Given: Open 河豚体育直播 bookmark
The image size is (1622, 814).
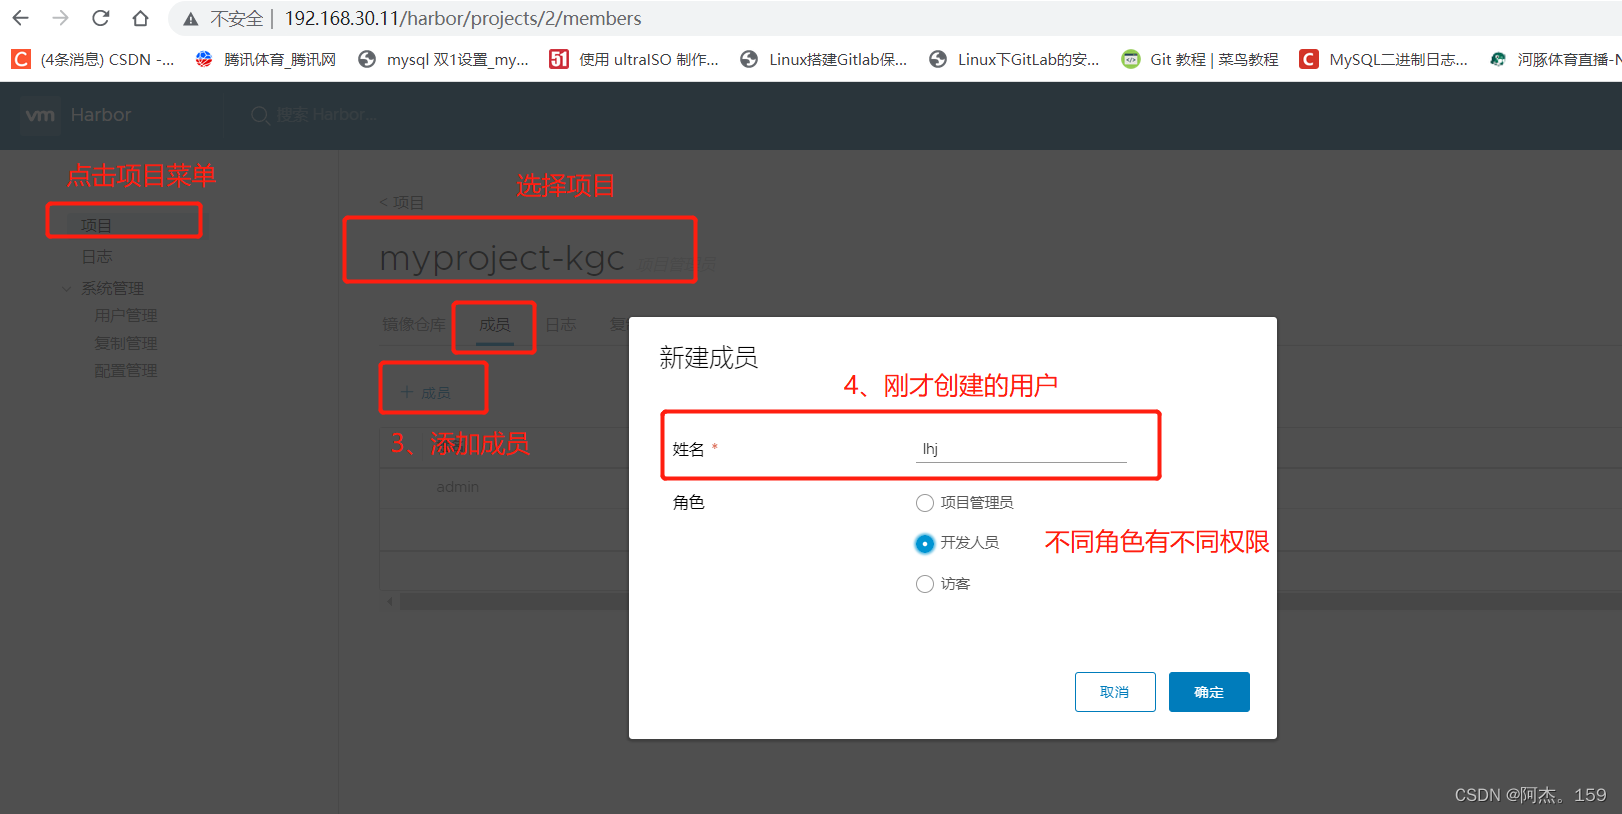Looking at the screenshot, I should (x=1555, y=59).
